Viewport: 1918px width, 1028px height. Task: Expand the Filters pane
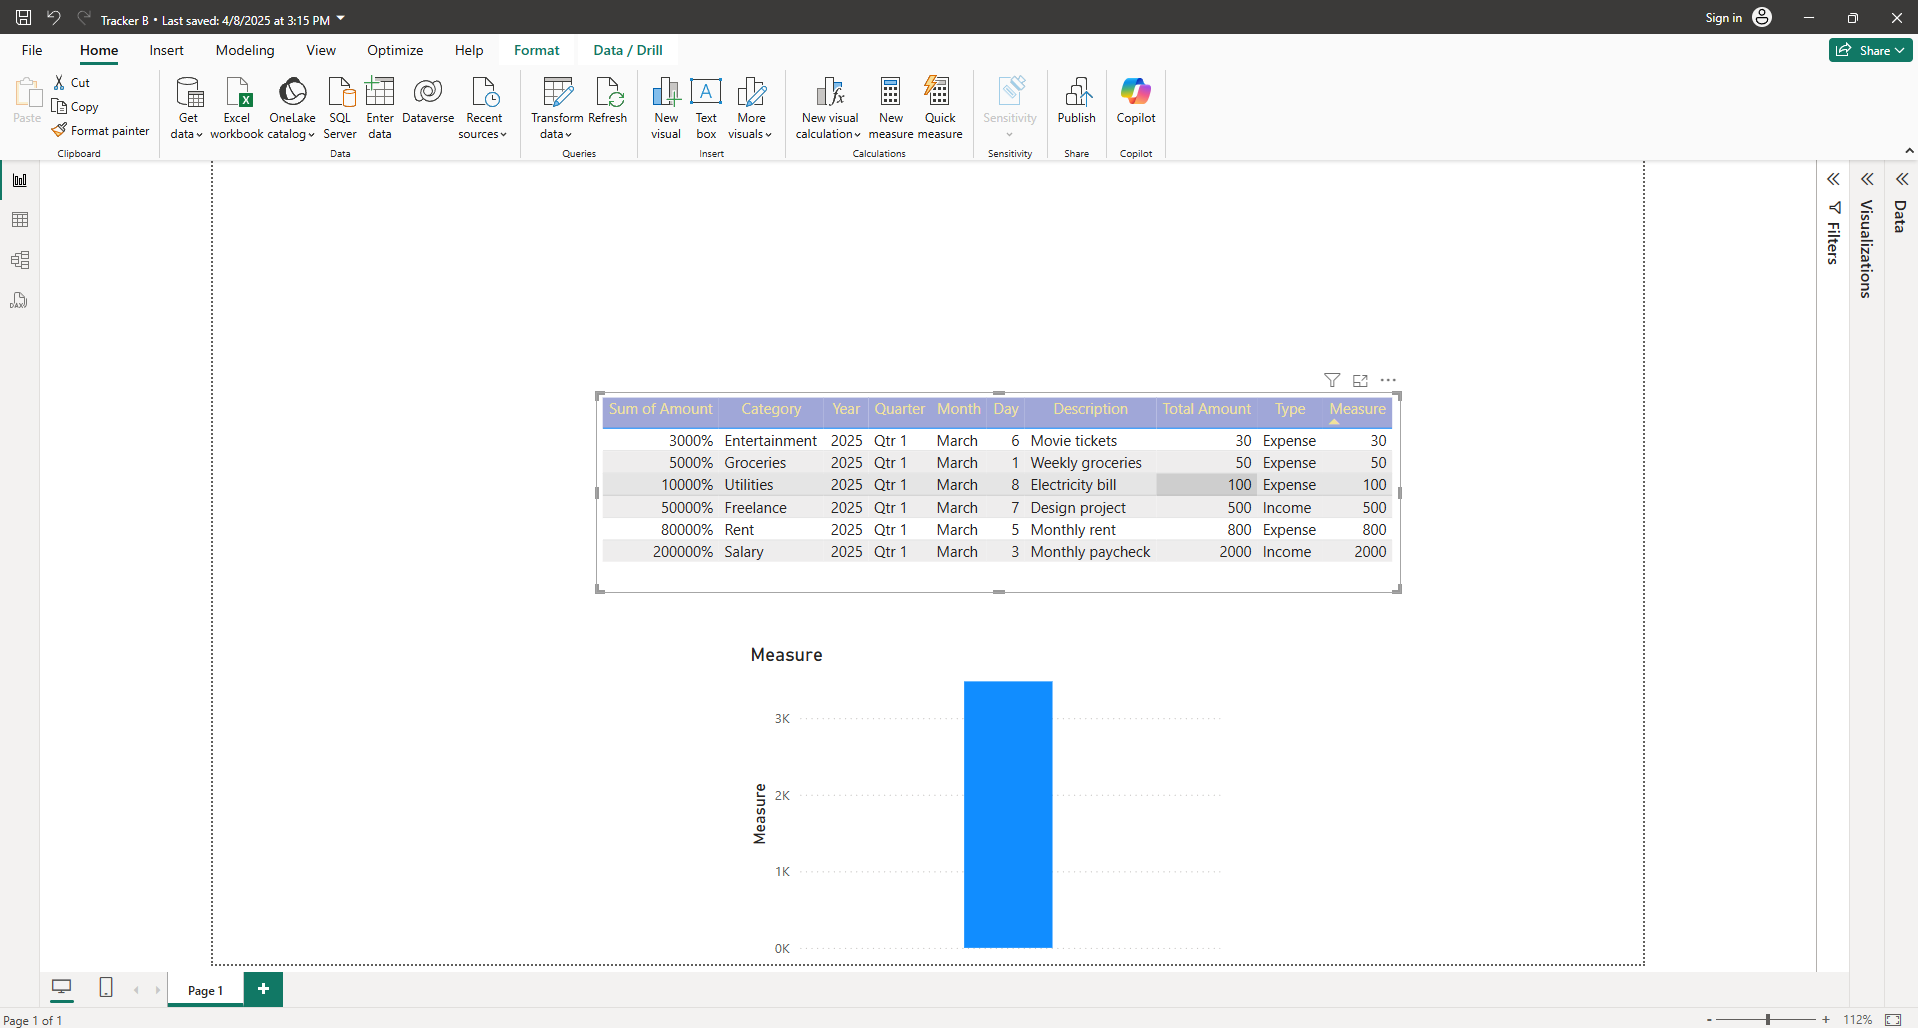[x=1833, y=180]
